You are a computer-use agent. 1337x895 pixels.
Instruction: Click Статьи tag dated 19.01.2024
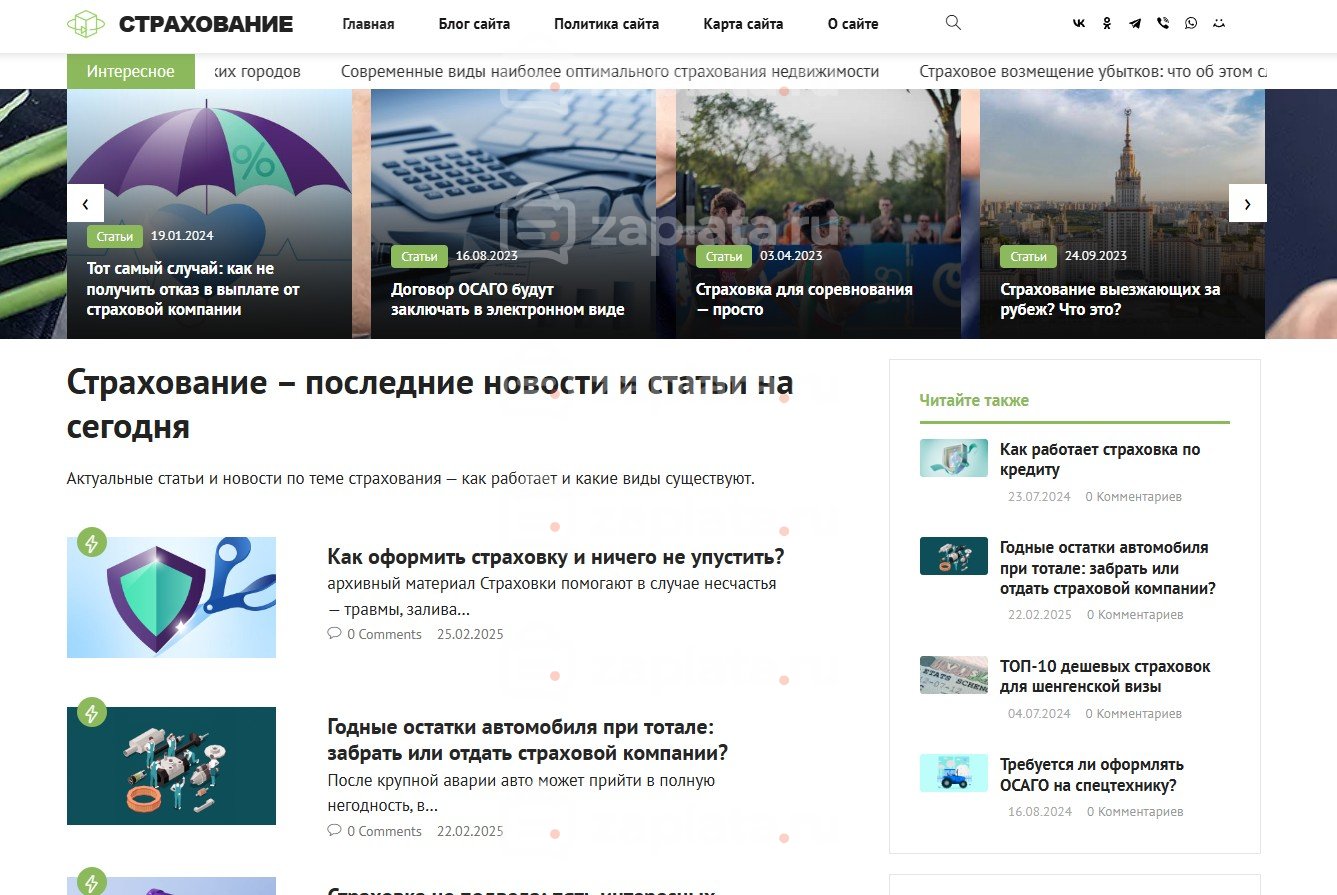pyautogui.click(x=116, y=237)
